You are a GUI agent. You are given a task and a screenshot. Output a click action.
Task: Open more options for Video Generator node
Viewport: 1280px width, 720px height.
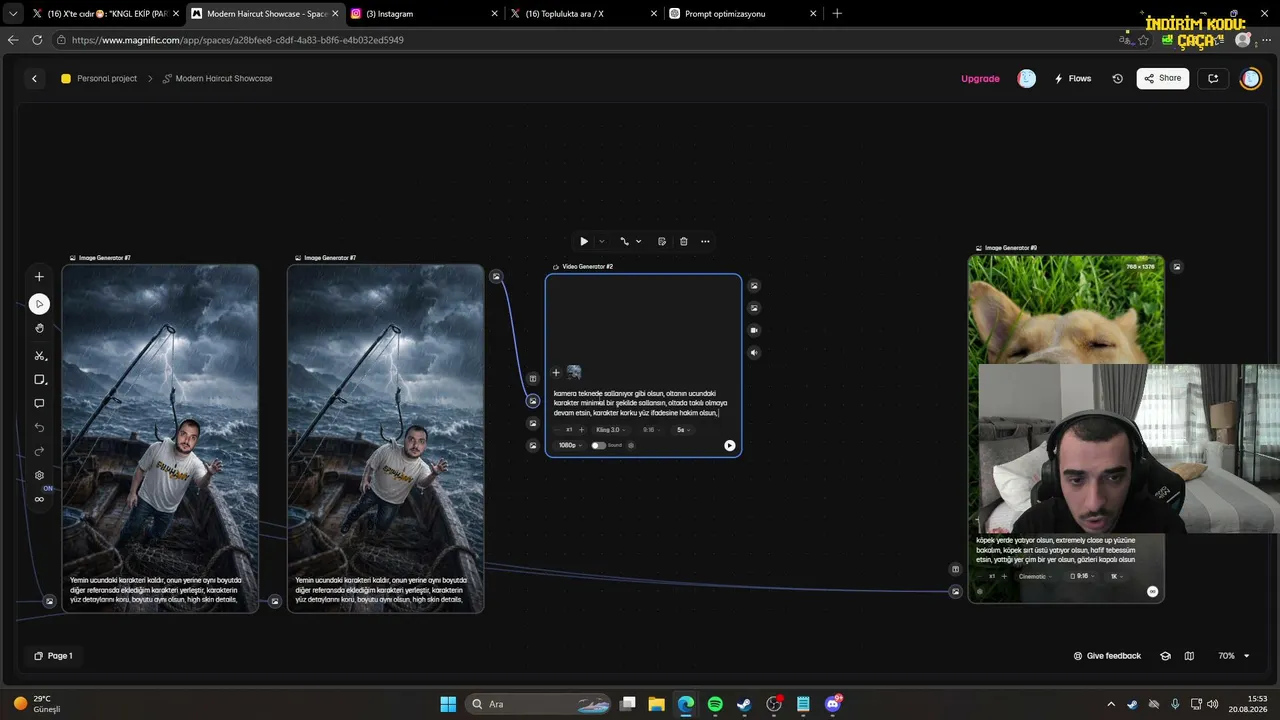coord(705,241)
